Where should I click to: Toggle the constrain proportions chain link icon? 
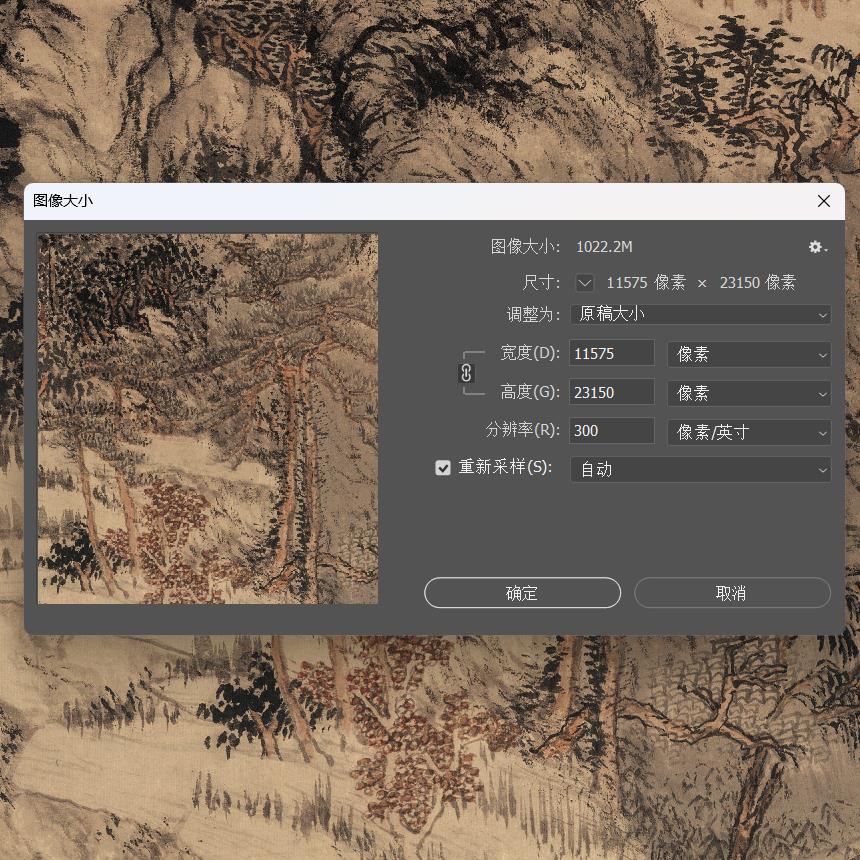point(466,373)
